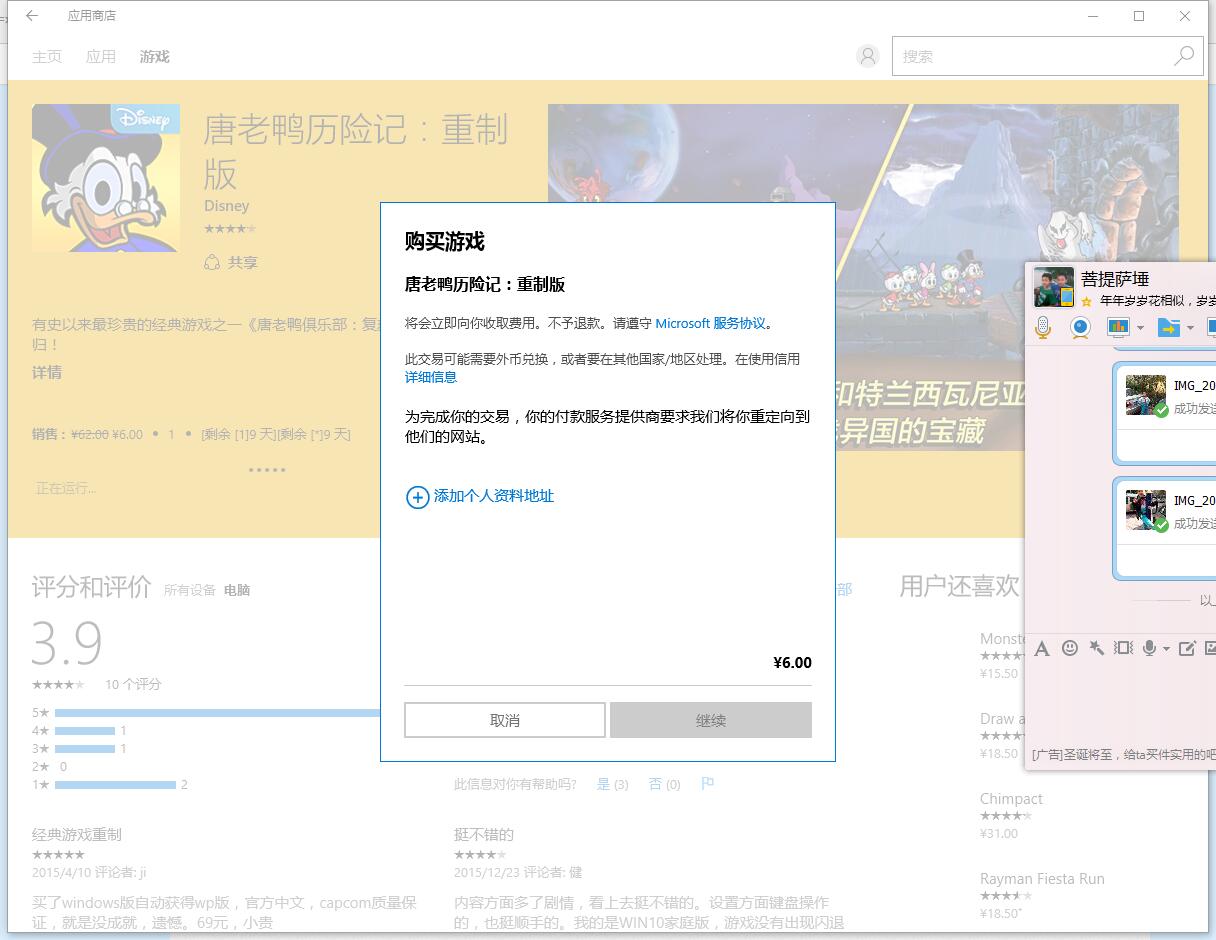Click the 共享 share icon
Screen dimensions: 1216x940
point(212,262)
